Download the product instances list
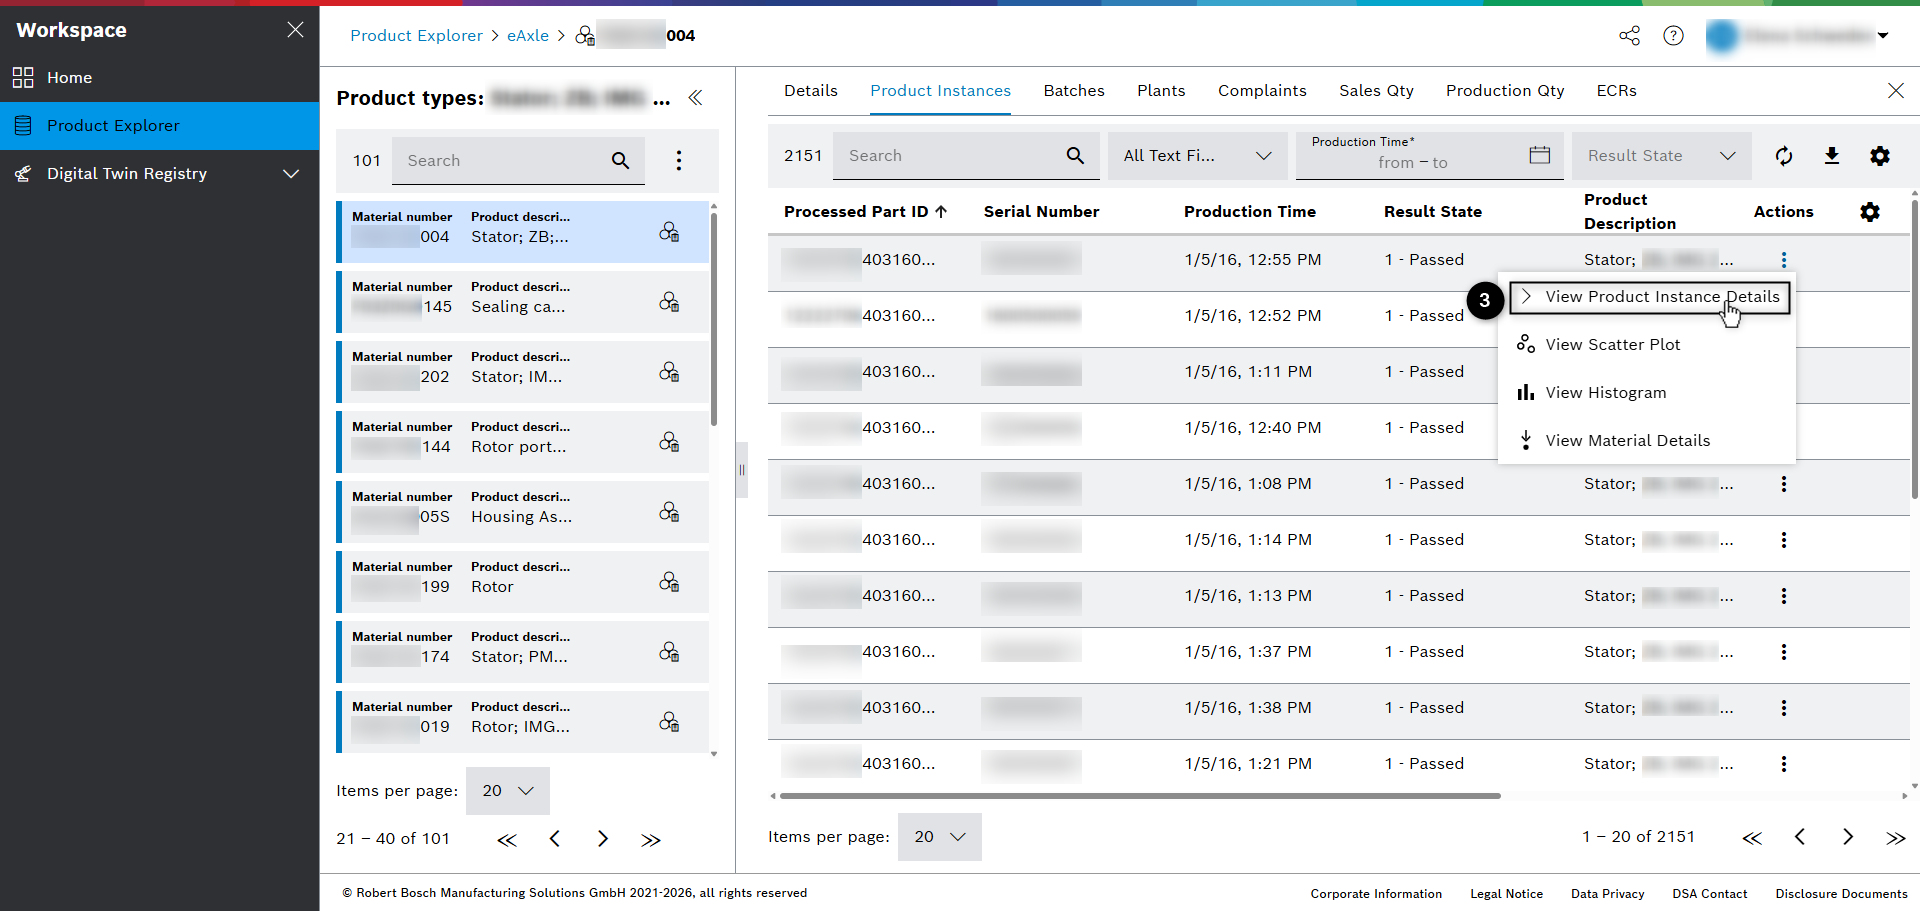The image size is (1920, 911). pyautogui.click(x=1832, y=156)
